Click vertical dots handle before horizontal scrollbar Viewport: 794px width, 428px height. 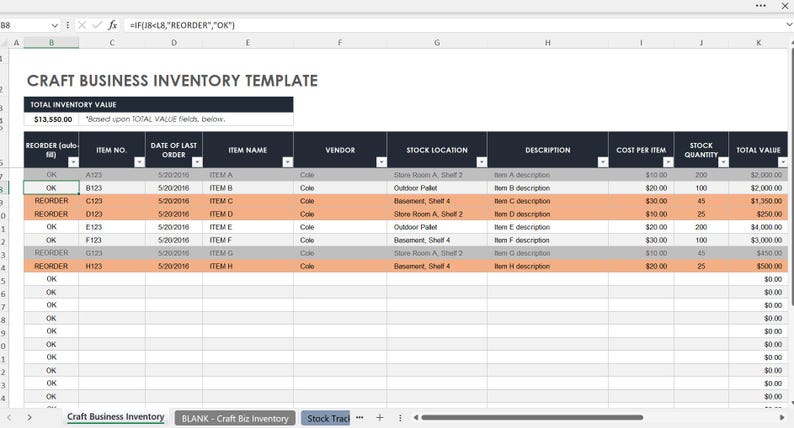pos(400,417)
